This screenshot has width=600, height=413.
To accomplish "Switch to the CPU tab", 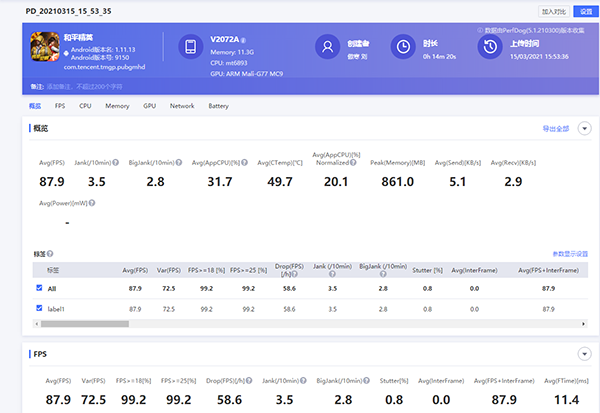I will (x=85, y=105).
